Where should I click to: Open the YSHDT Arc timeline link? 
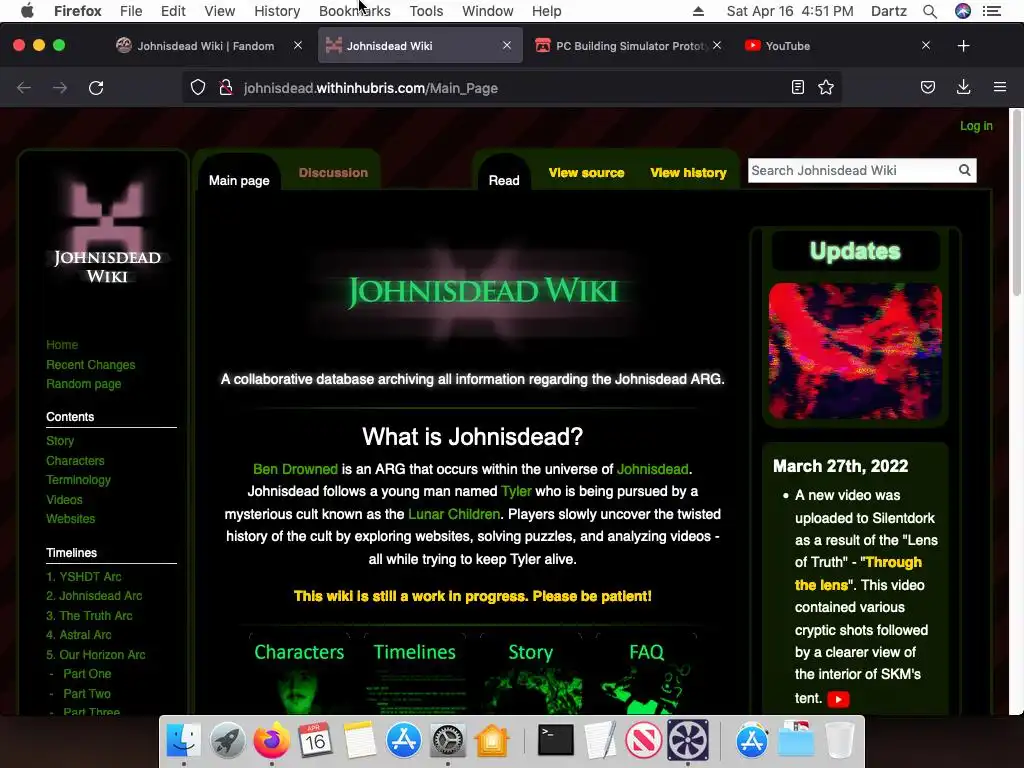click(x=84, y=577)
